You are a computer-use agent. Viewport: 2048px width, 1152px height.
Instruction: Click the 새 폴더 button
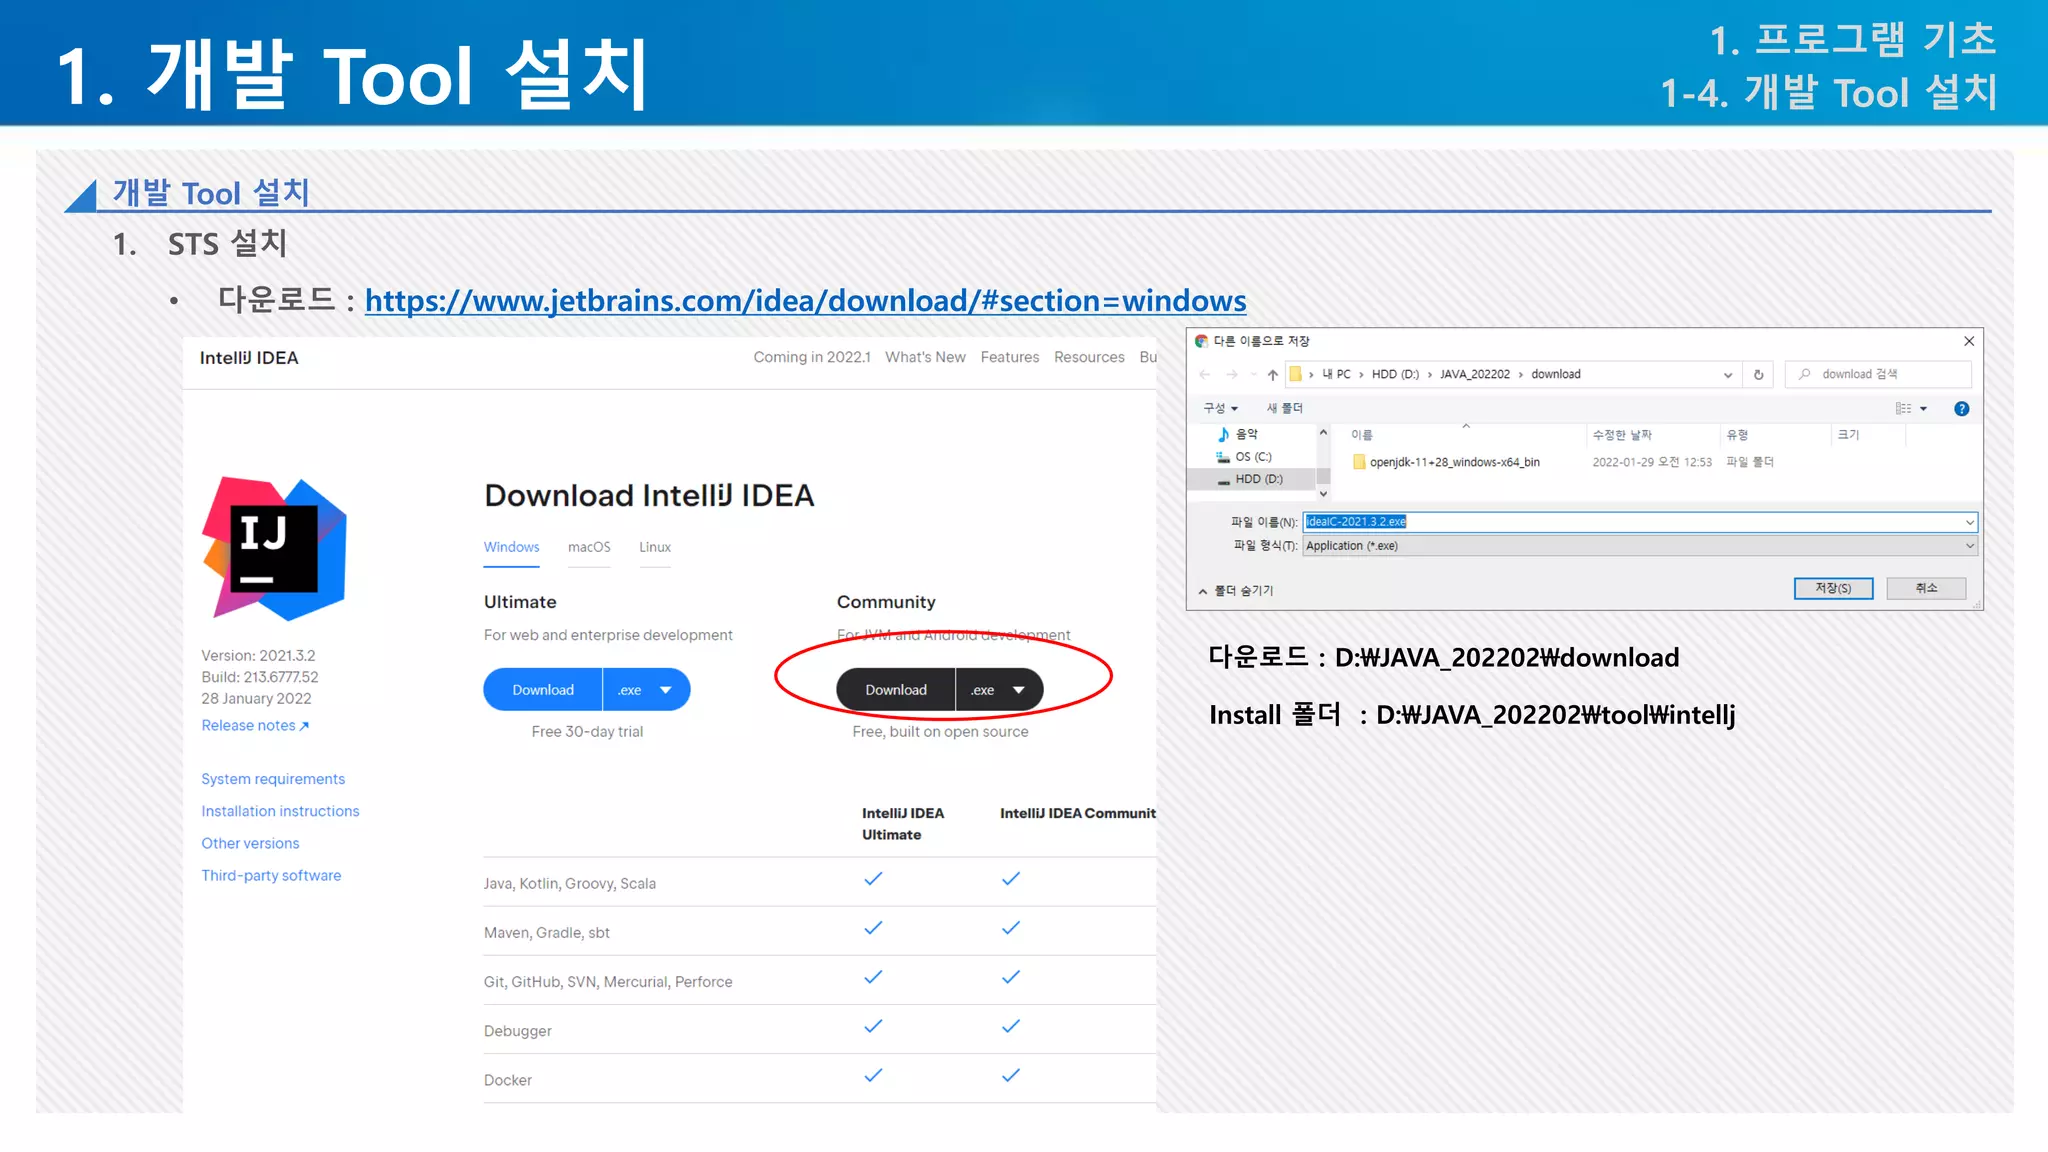pos(1284,408)
